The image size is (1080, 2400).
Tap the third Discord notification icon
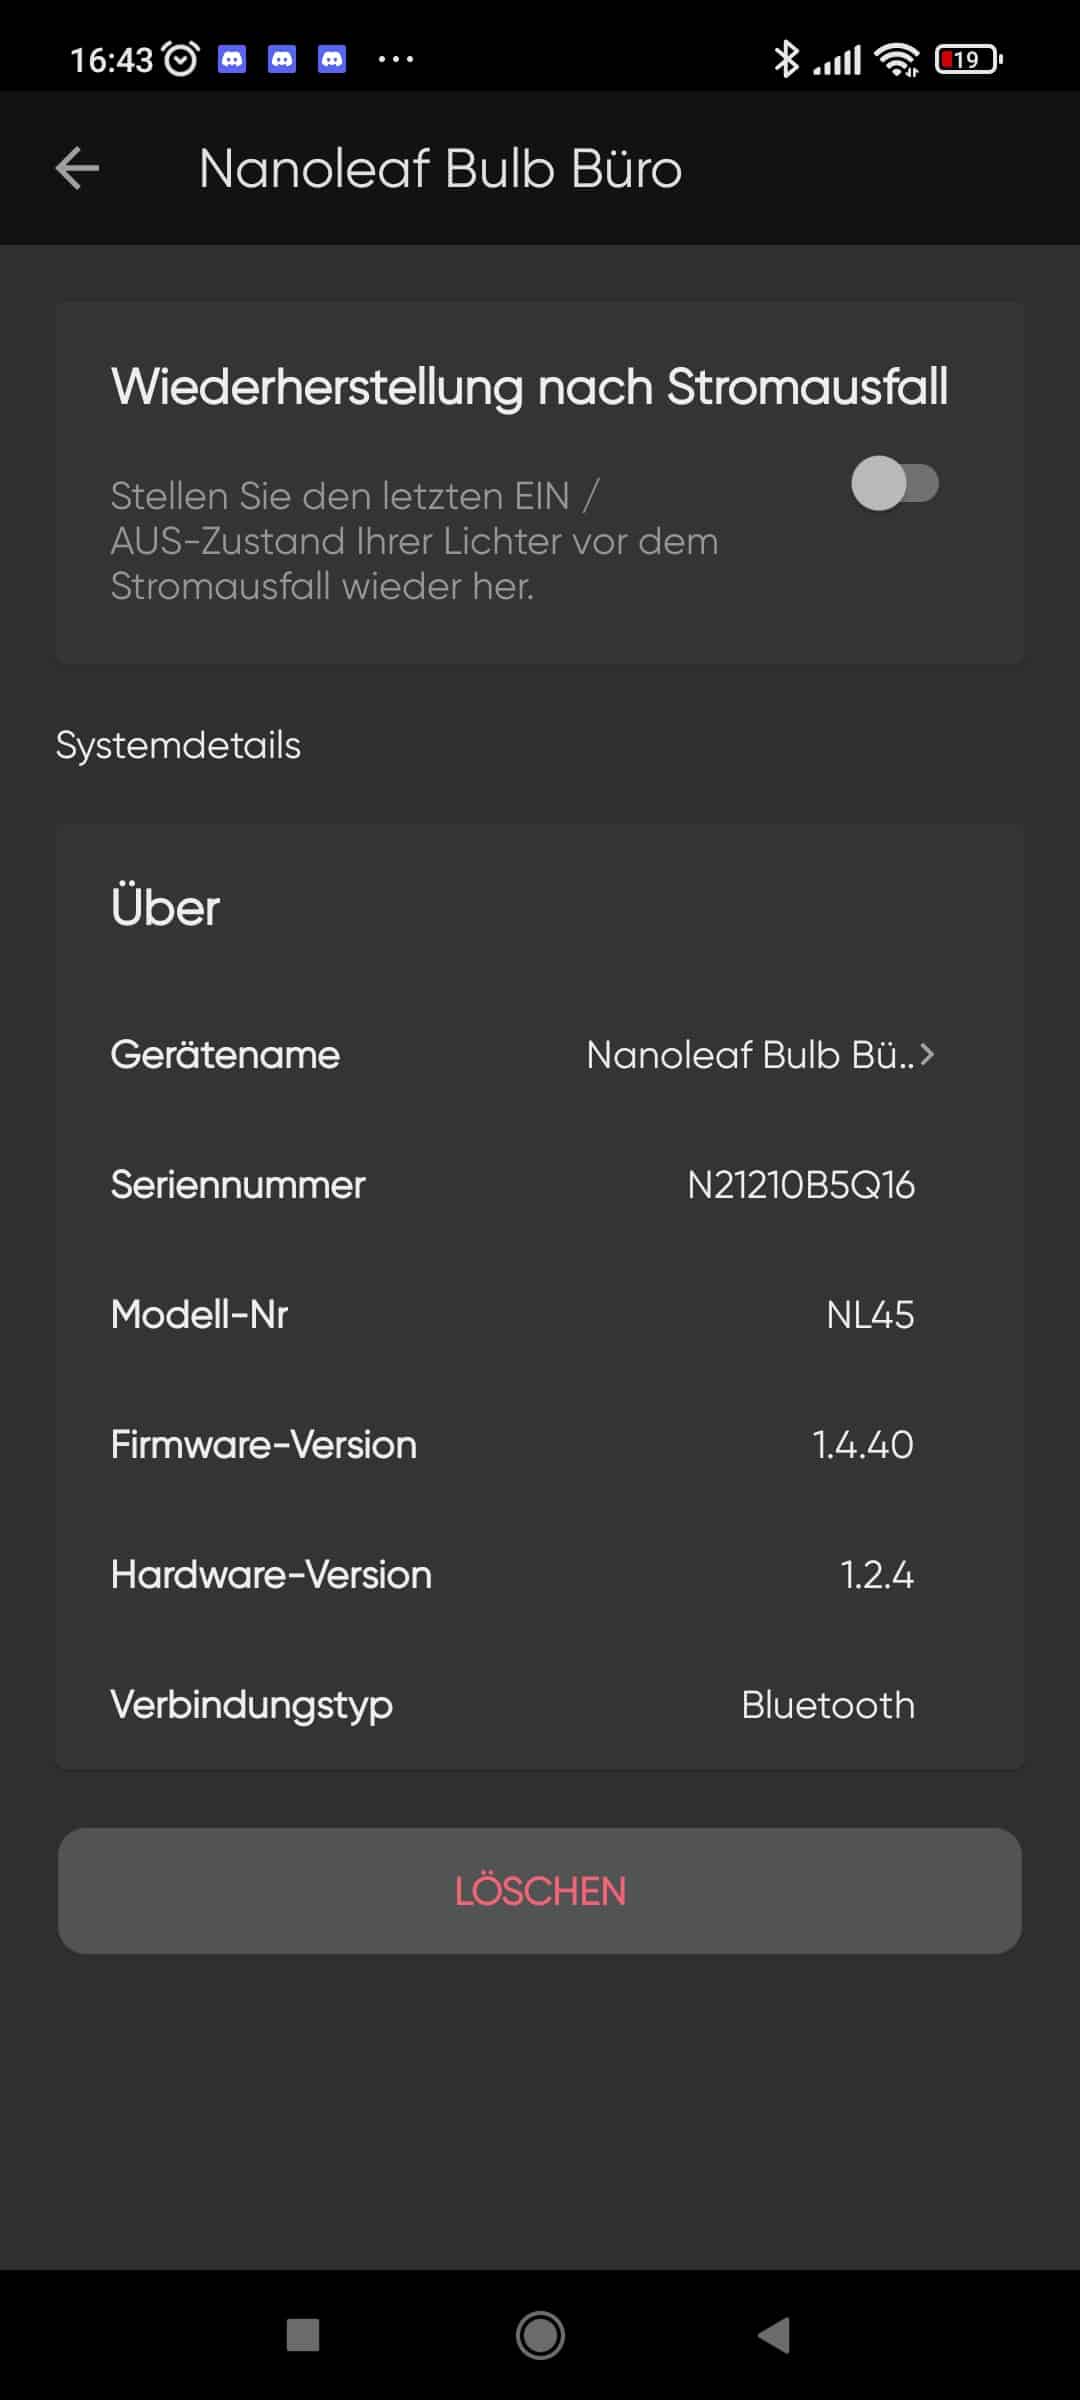point(332,60)
